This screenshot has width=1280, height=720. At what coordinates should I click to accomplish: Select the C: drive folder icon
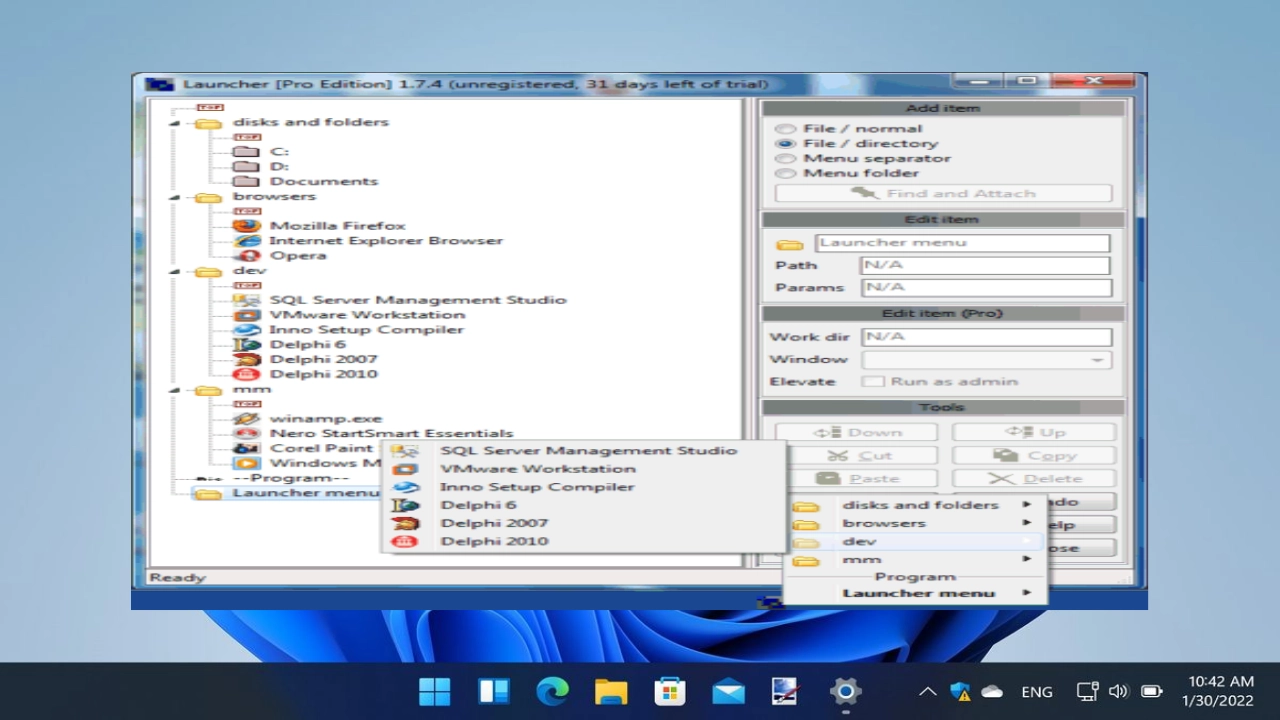(x=246, y=152)
